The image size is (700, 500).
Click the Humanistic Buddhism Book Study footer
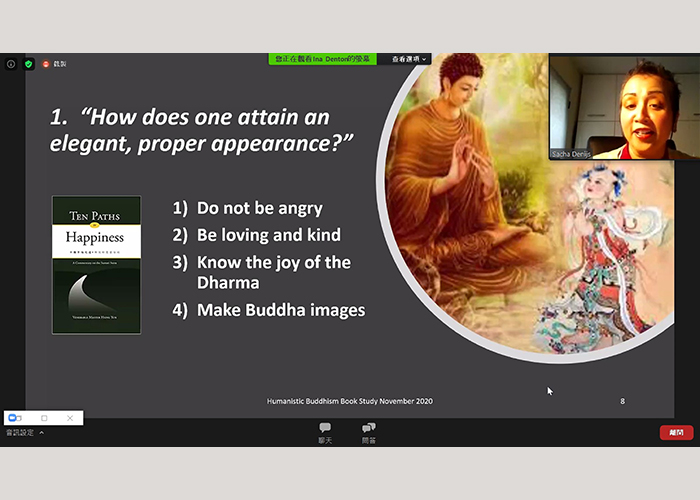point(350,401)
